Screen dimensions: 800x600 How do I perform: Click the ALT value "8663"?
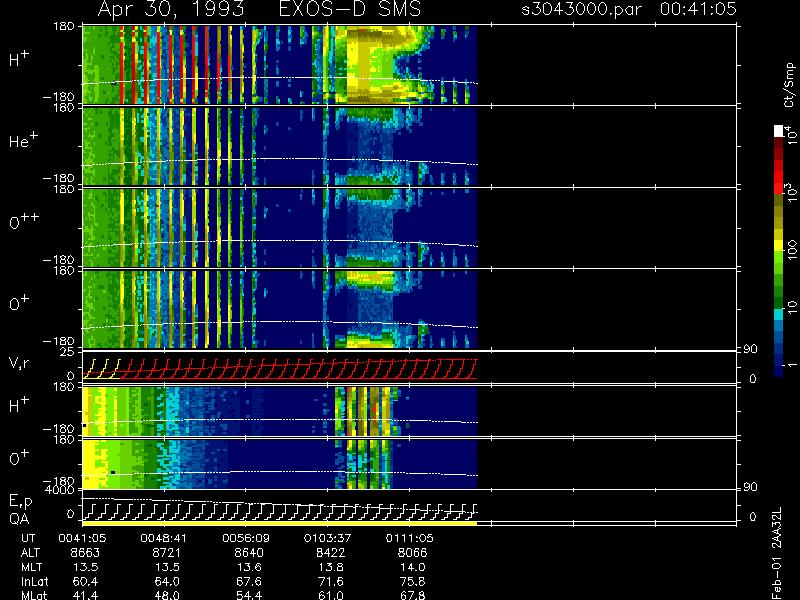pyautogui.click(x=85, y=553)
